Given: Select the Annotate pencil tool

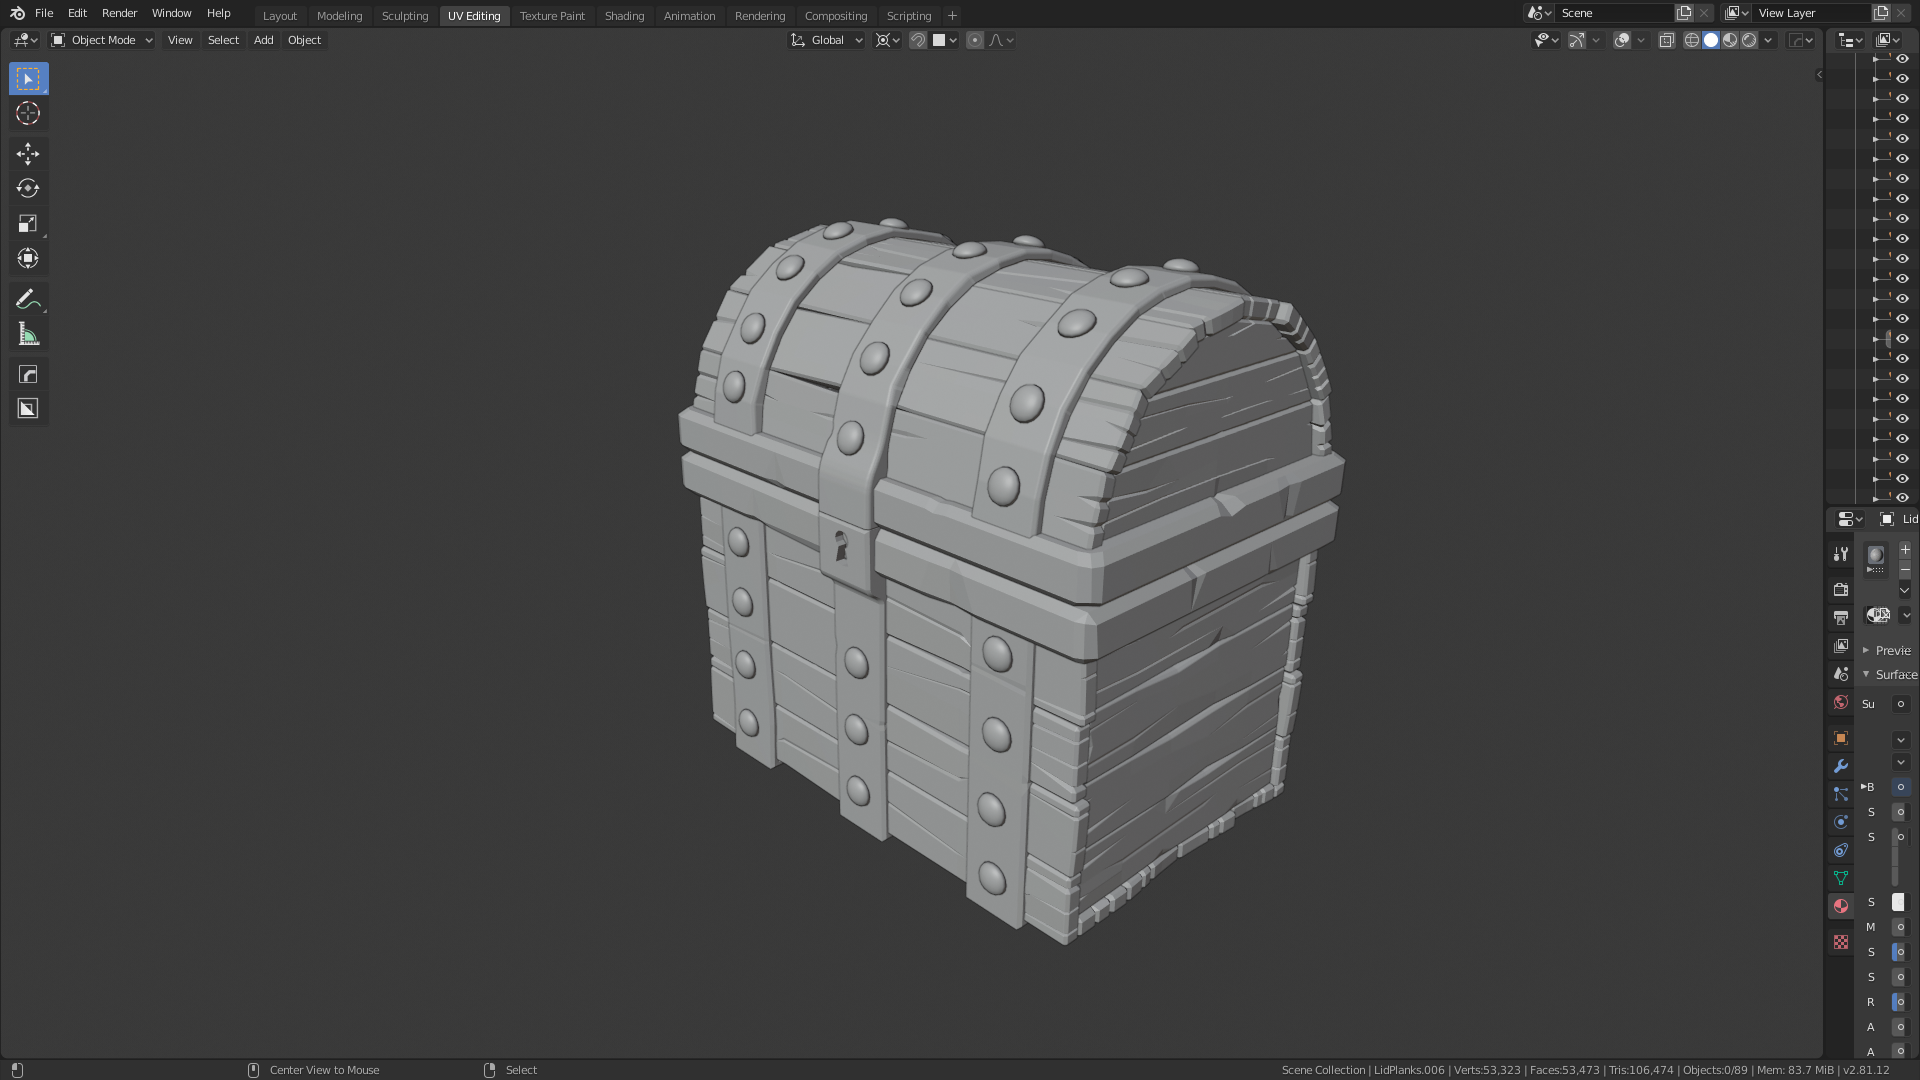Looking at the screenshot, I should [x=28, y=299].
